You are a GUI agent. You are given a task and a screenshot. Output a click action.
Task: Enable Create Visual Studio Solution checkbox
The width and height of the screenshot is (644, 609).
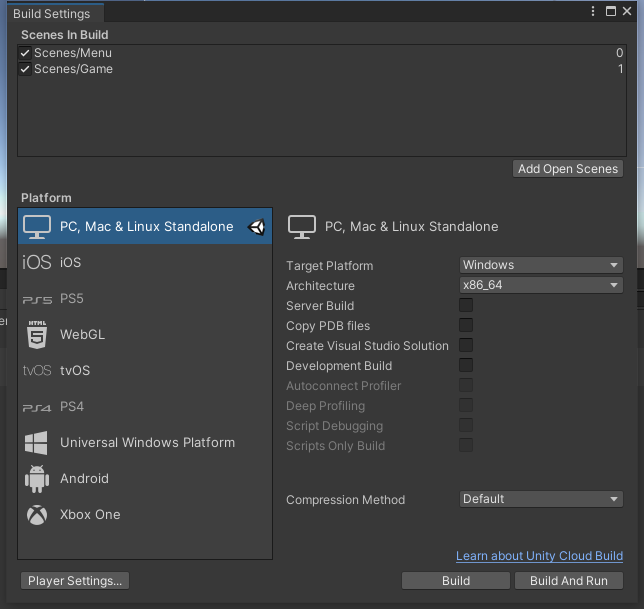pos(466,345)
